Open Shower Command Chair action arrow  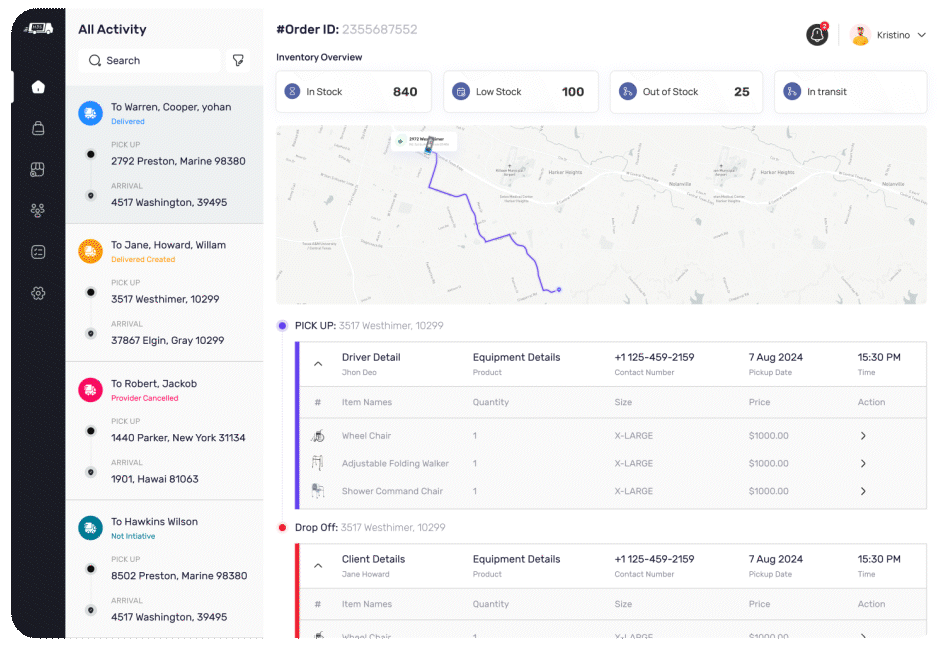863,491
